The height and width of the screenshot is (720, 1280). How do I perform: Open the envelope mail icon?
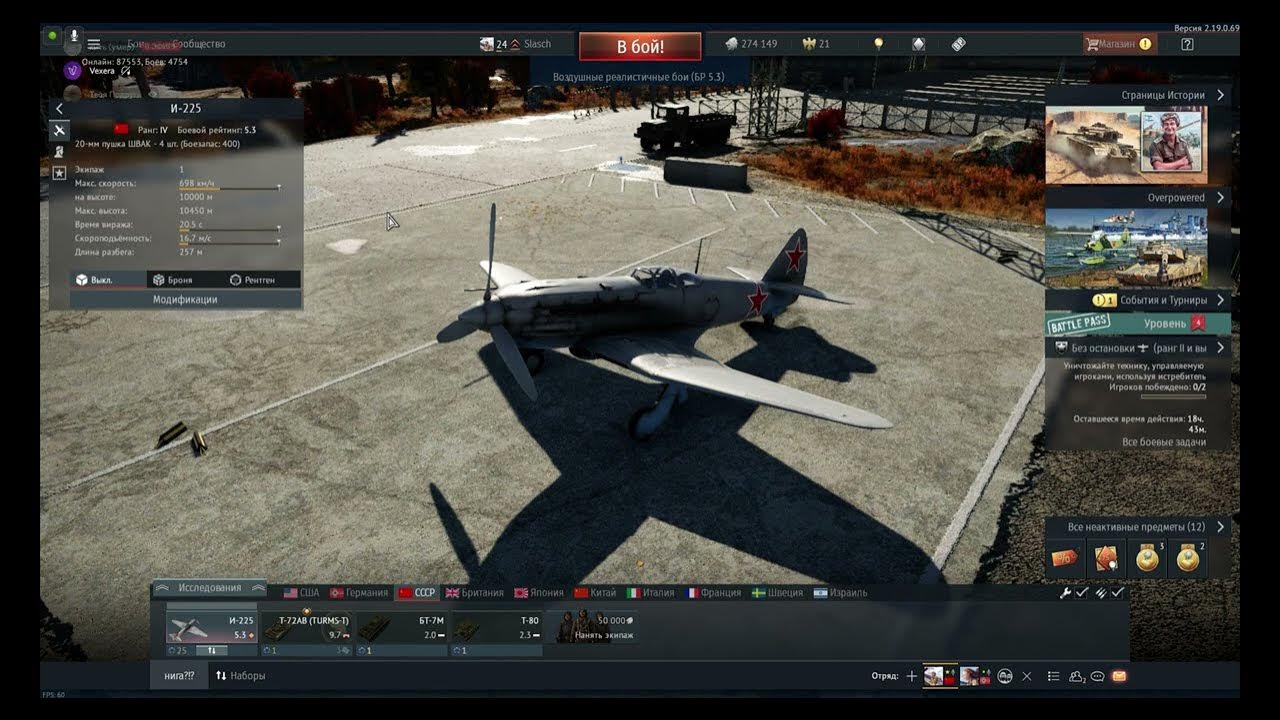1119,676
